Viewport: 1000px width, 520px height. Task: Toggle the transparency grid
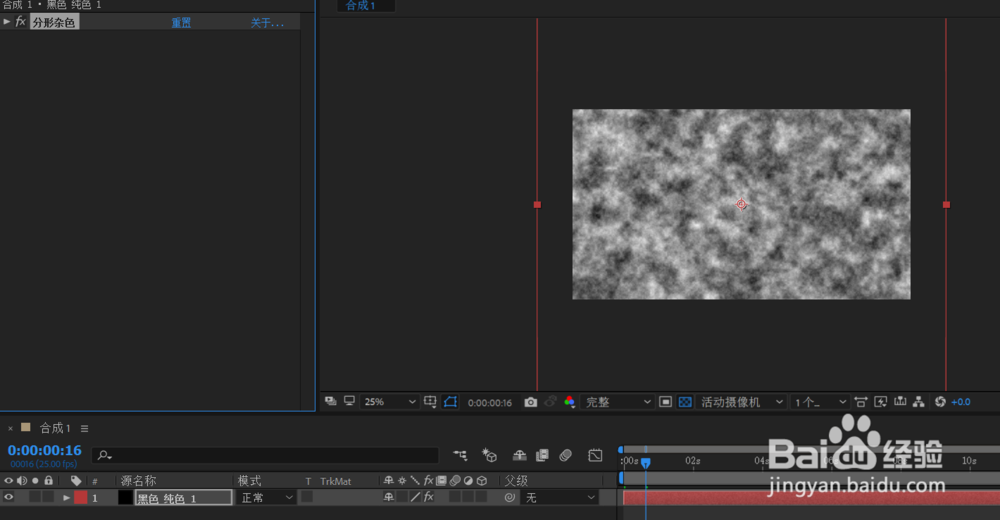(x=685, y=402)
